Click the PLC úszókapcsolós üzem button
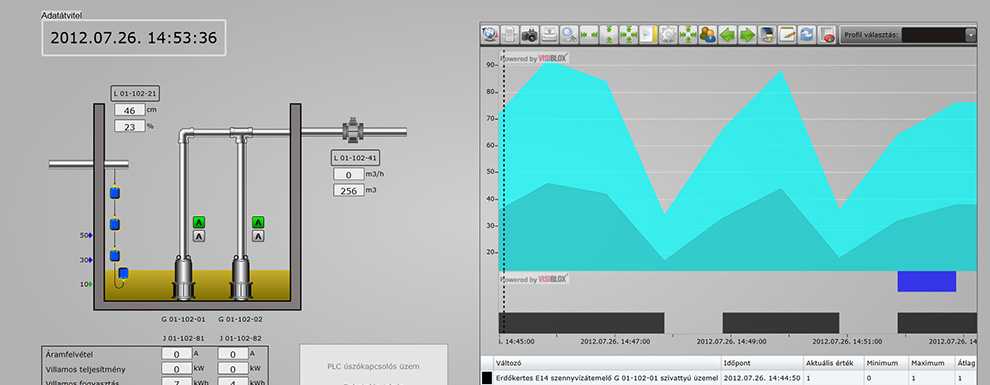The height and width of the screenshot is (385, 990). (373, 366)
